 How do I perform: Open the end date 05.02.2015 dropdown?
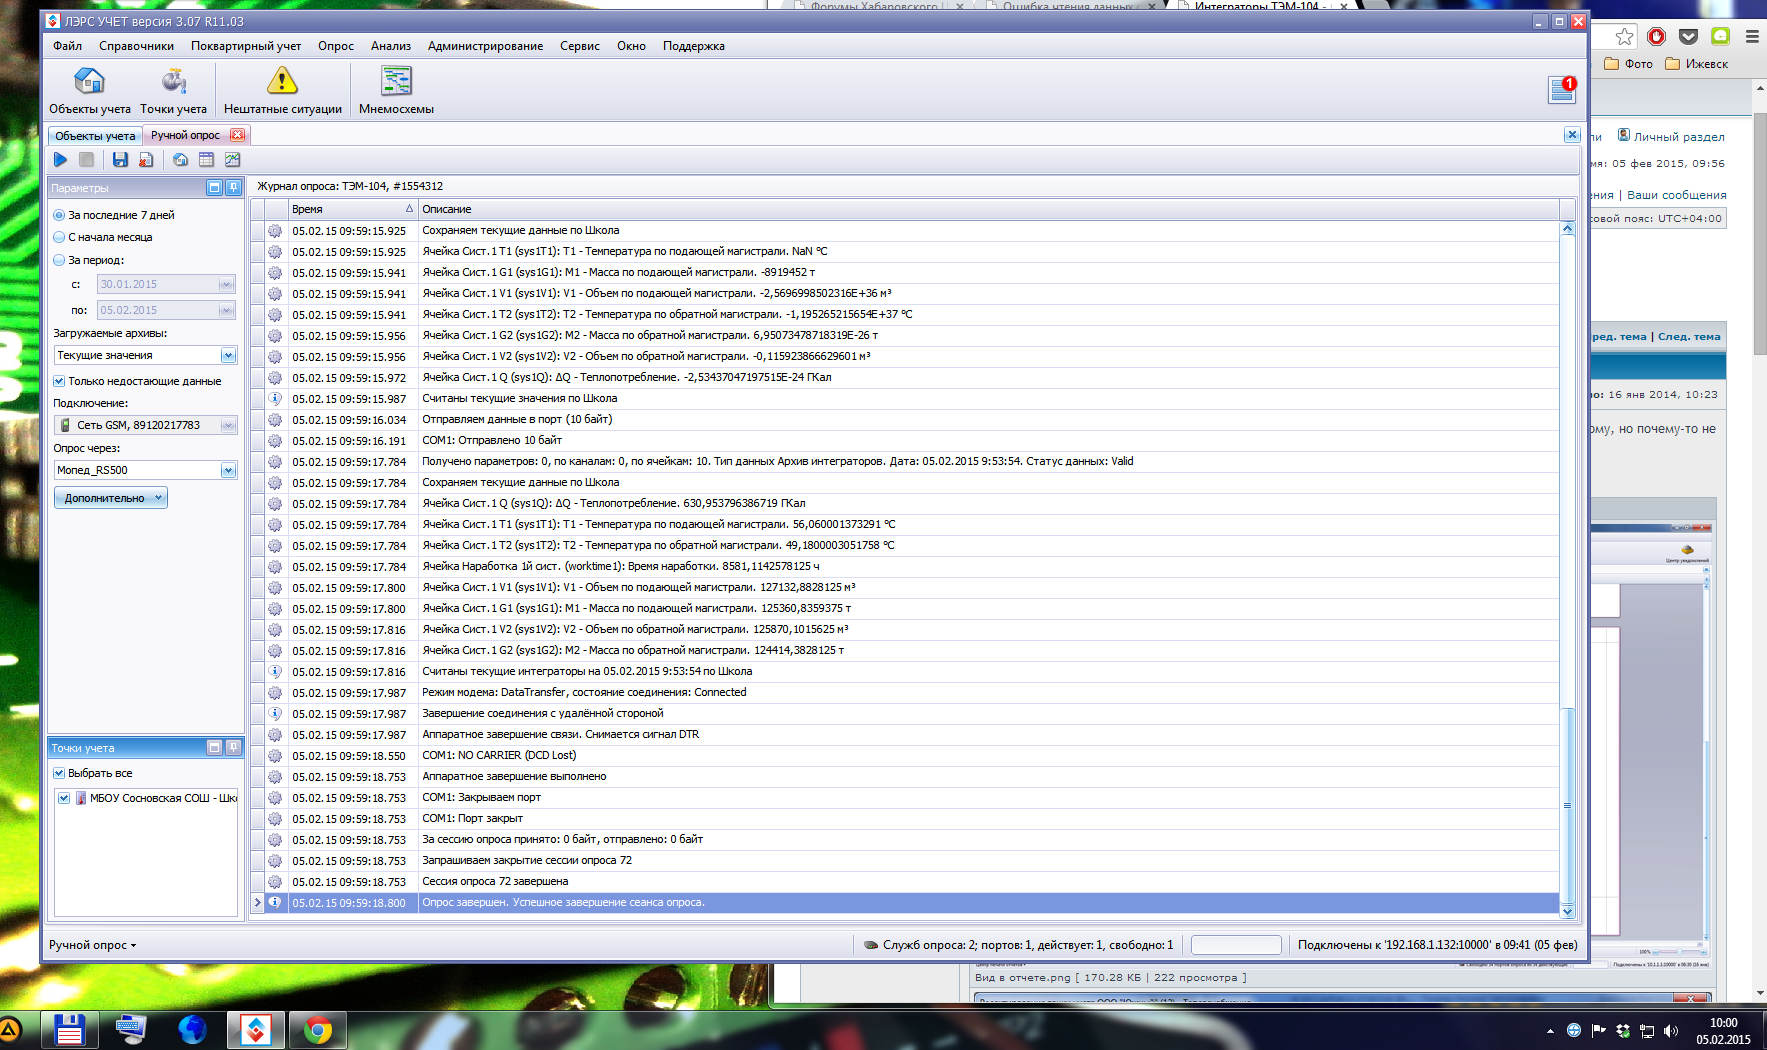tap(226, 311)
